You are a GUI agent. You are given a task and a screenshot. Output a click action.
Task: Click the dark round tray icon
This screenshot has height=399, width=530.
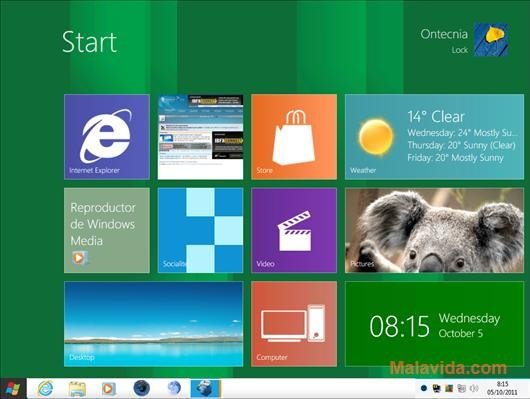424,388
